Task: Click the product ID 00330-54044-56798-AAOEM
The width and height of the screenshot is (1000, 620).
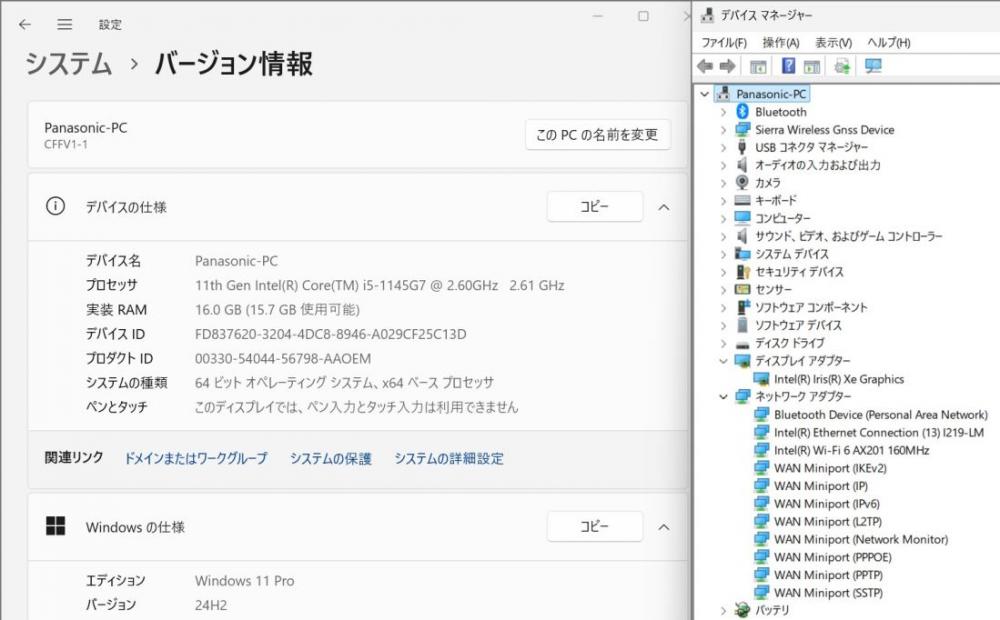Action: point(283,358)
